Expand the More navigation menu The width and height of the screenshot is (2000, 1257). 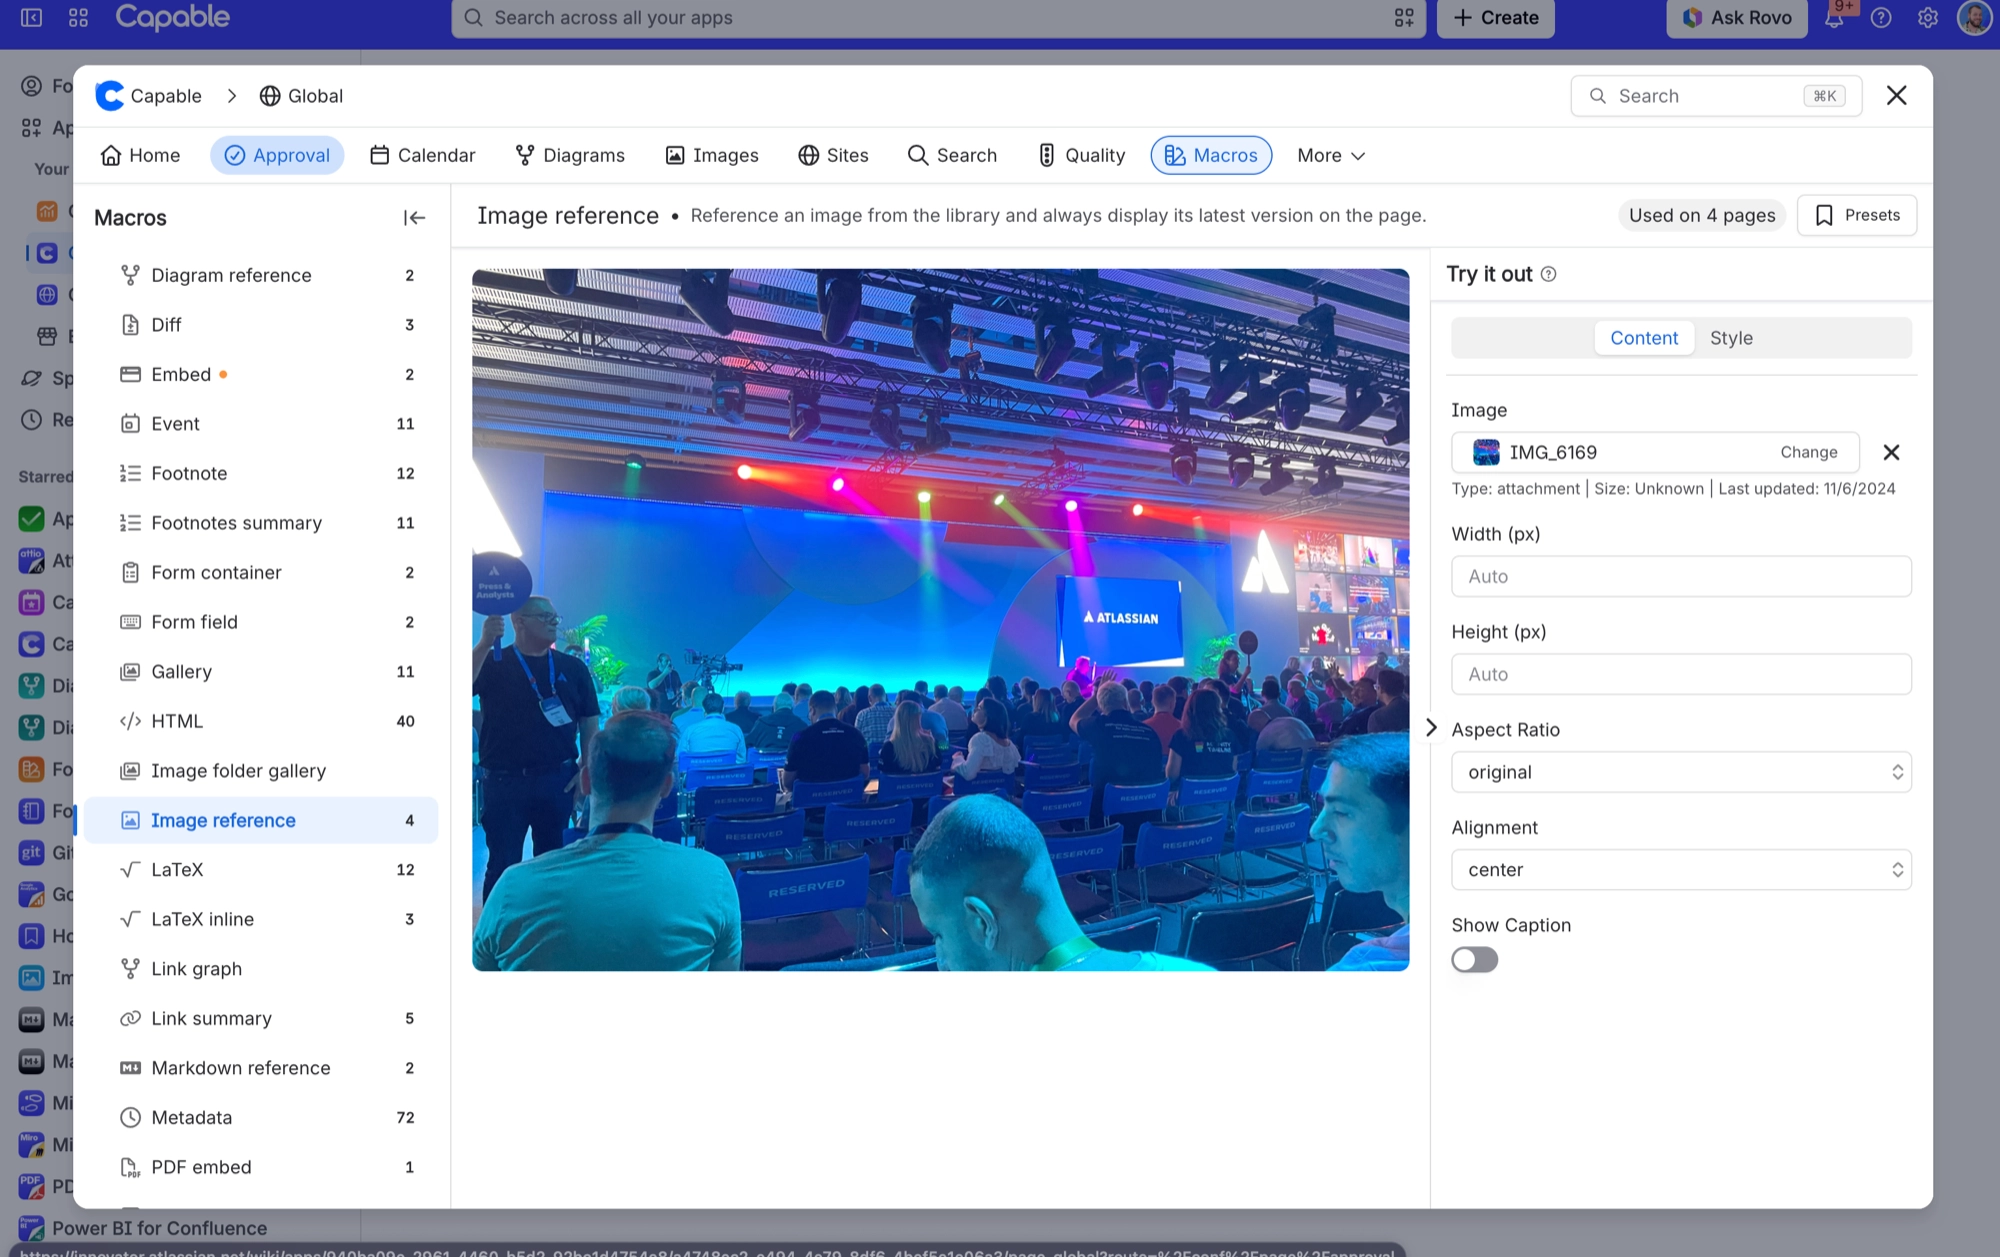point(1330,155)
